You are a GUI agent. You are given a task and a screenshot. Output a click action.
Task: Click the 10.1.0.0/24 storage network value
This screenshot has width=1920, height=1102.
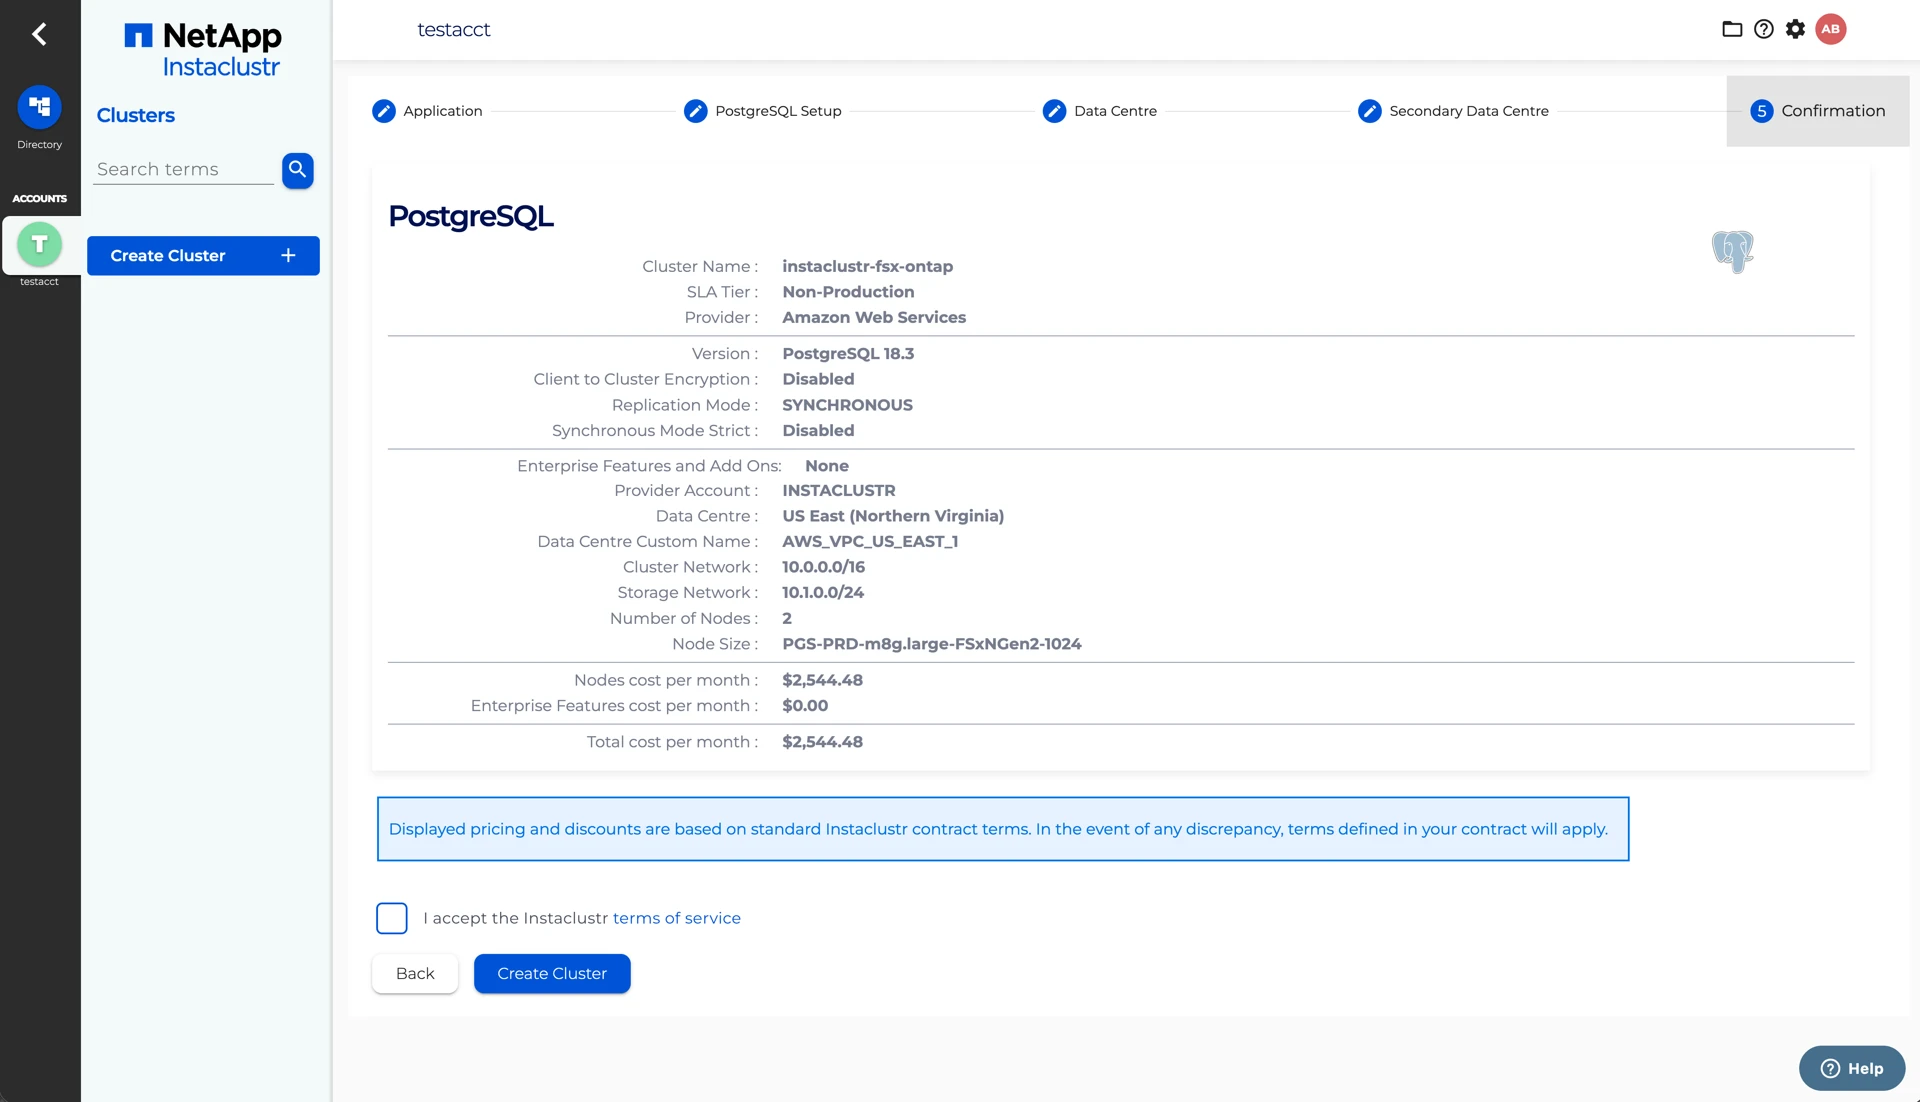pos(823,593)
